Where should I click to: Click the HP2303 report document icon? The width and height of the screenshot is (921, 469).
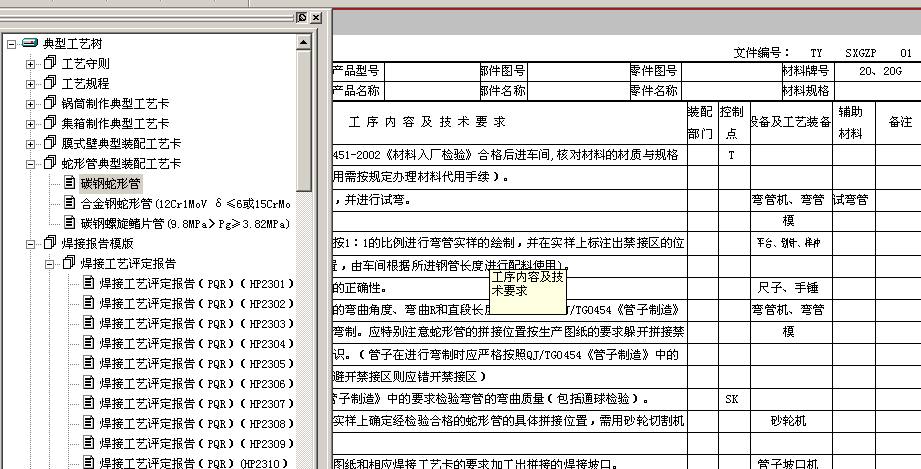point(89,323)
